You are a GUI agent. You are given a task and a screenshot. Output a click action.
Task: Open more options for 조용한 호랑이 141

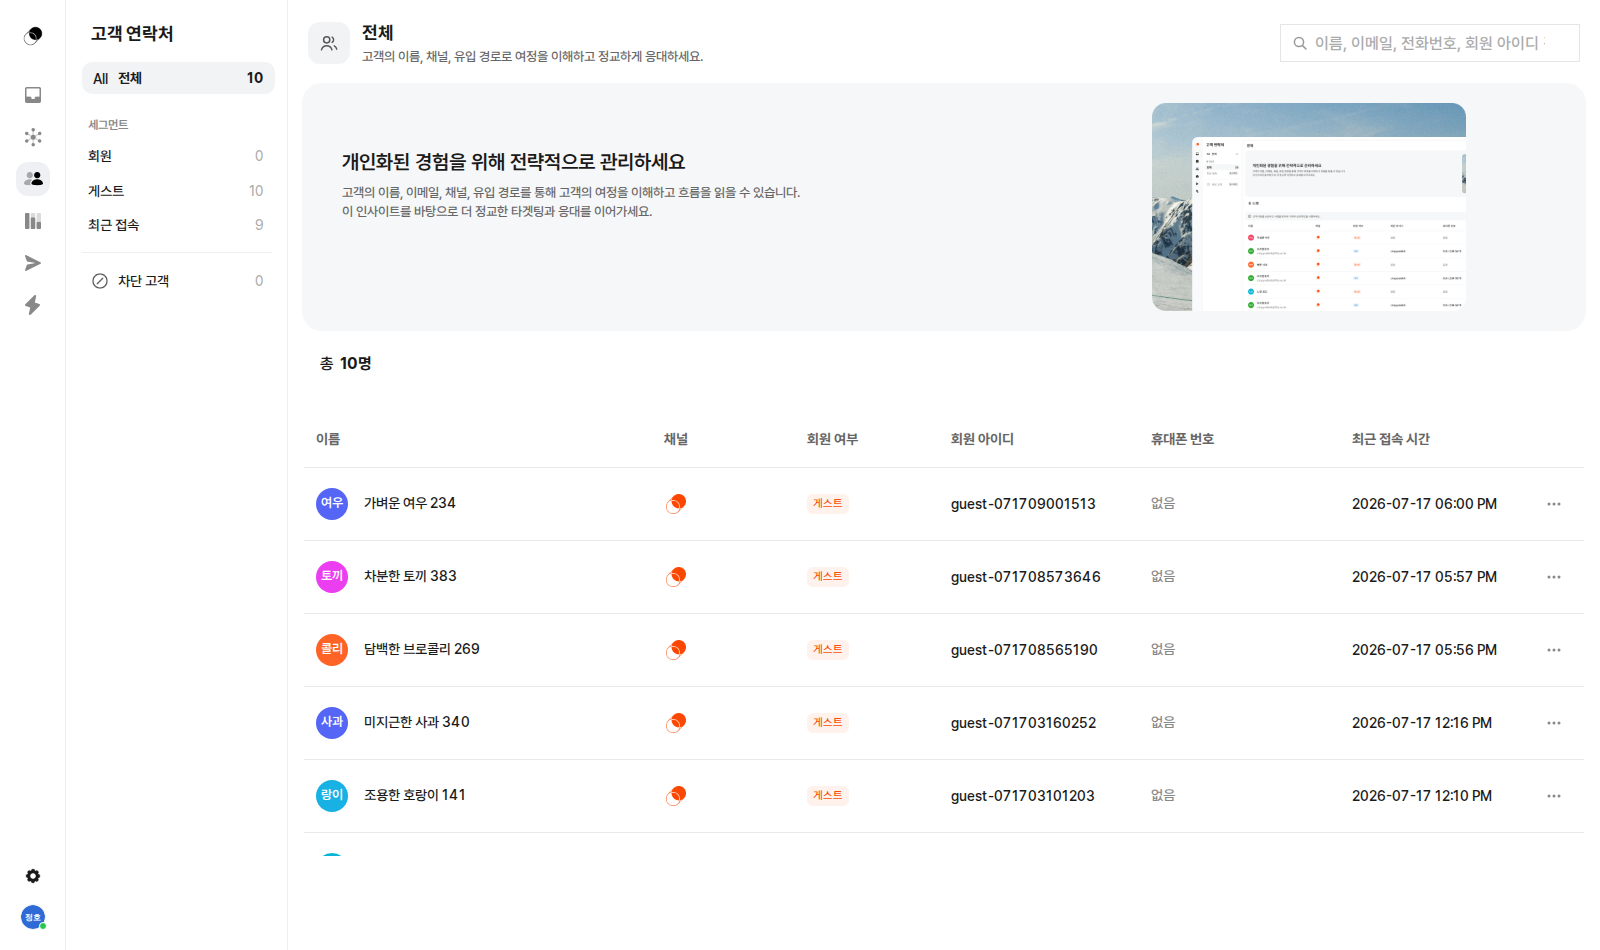(1554, 796)
